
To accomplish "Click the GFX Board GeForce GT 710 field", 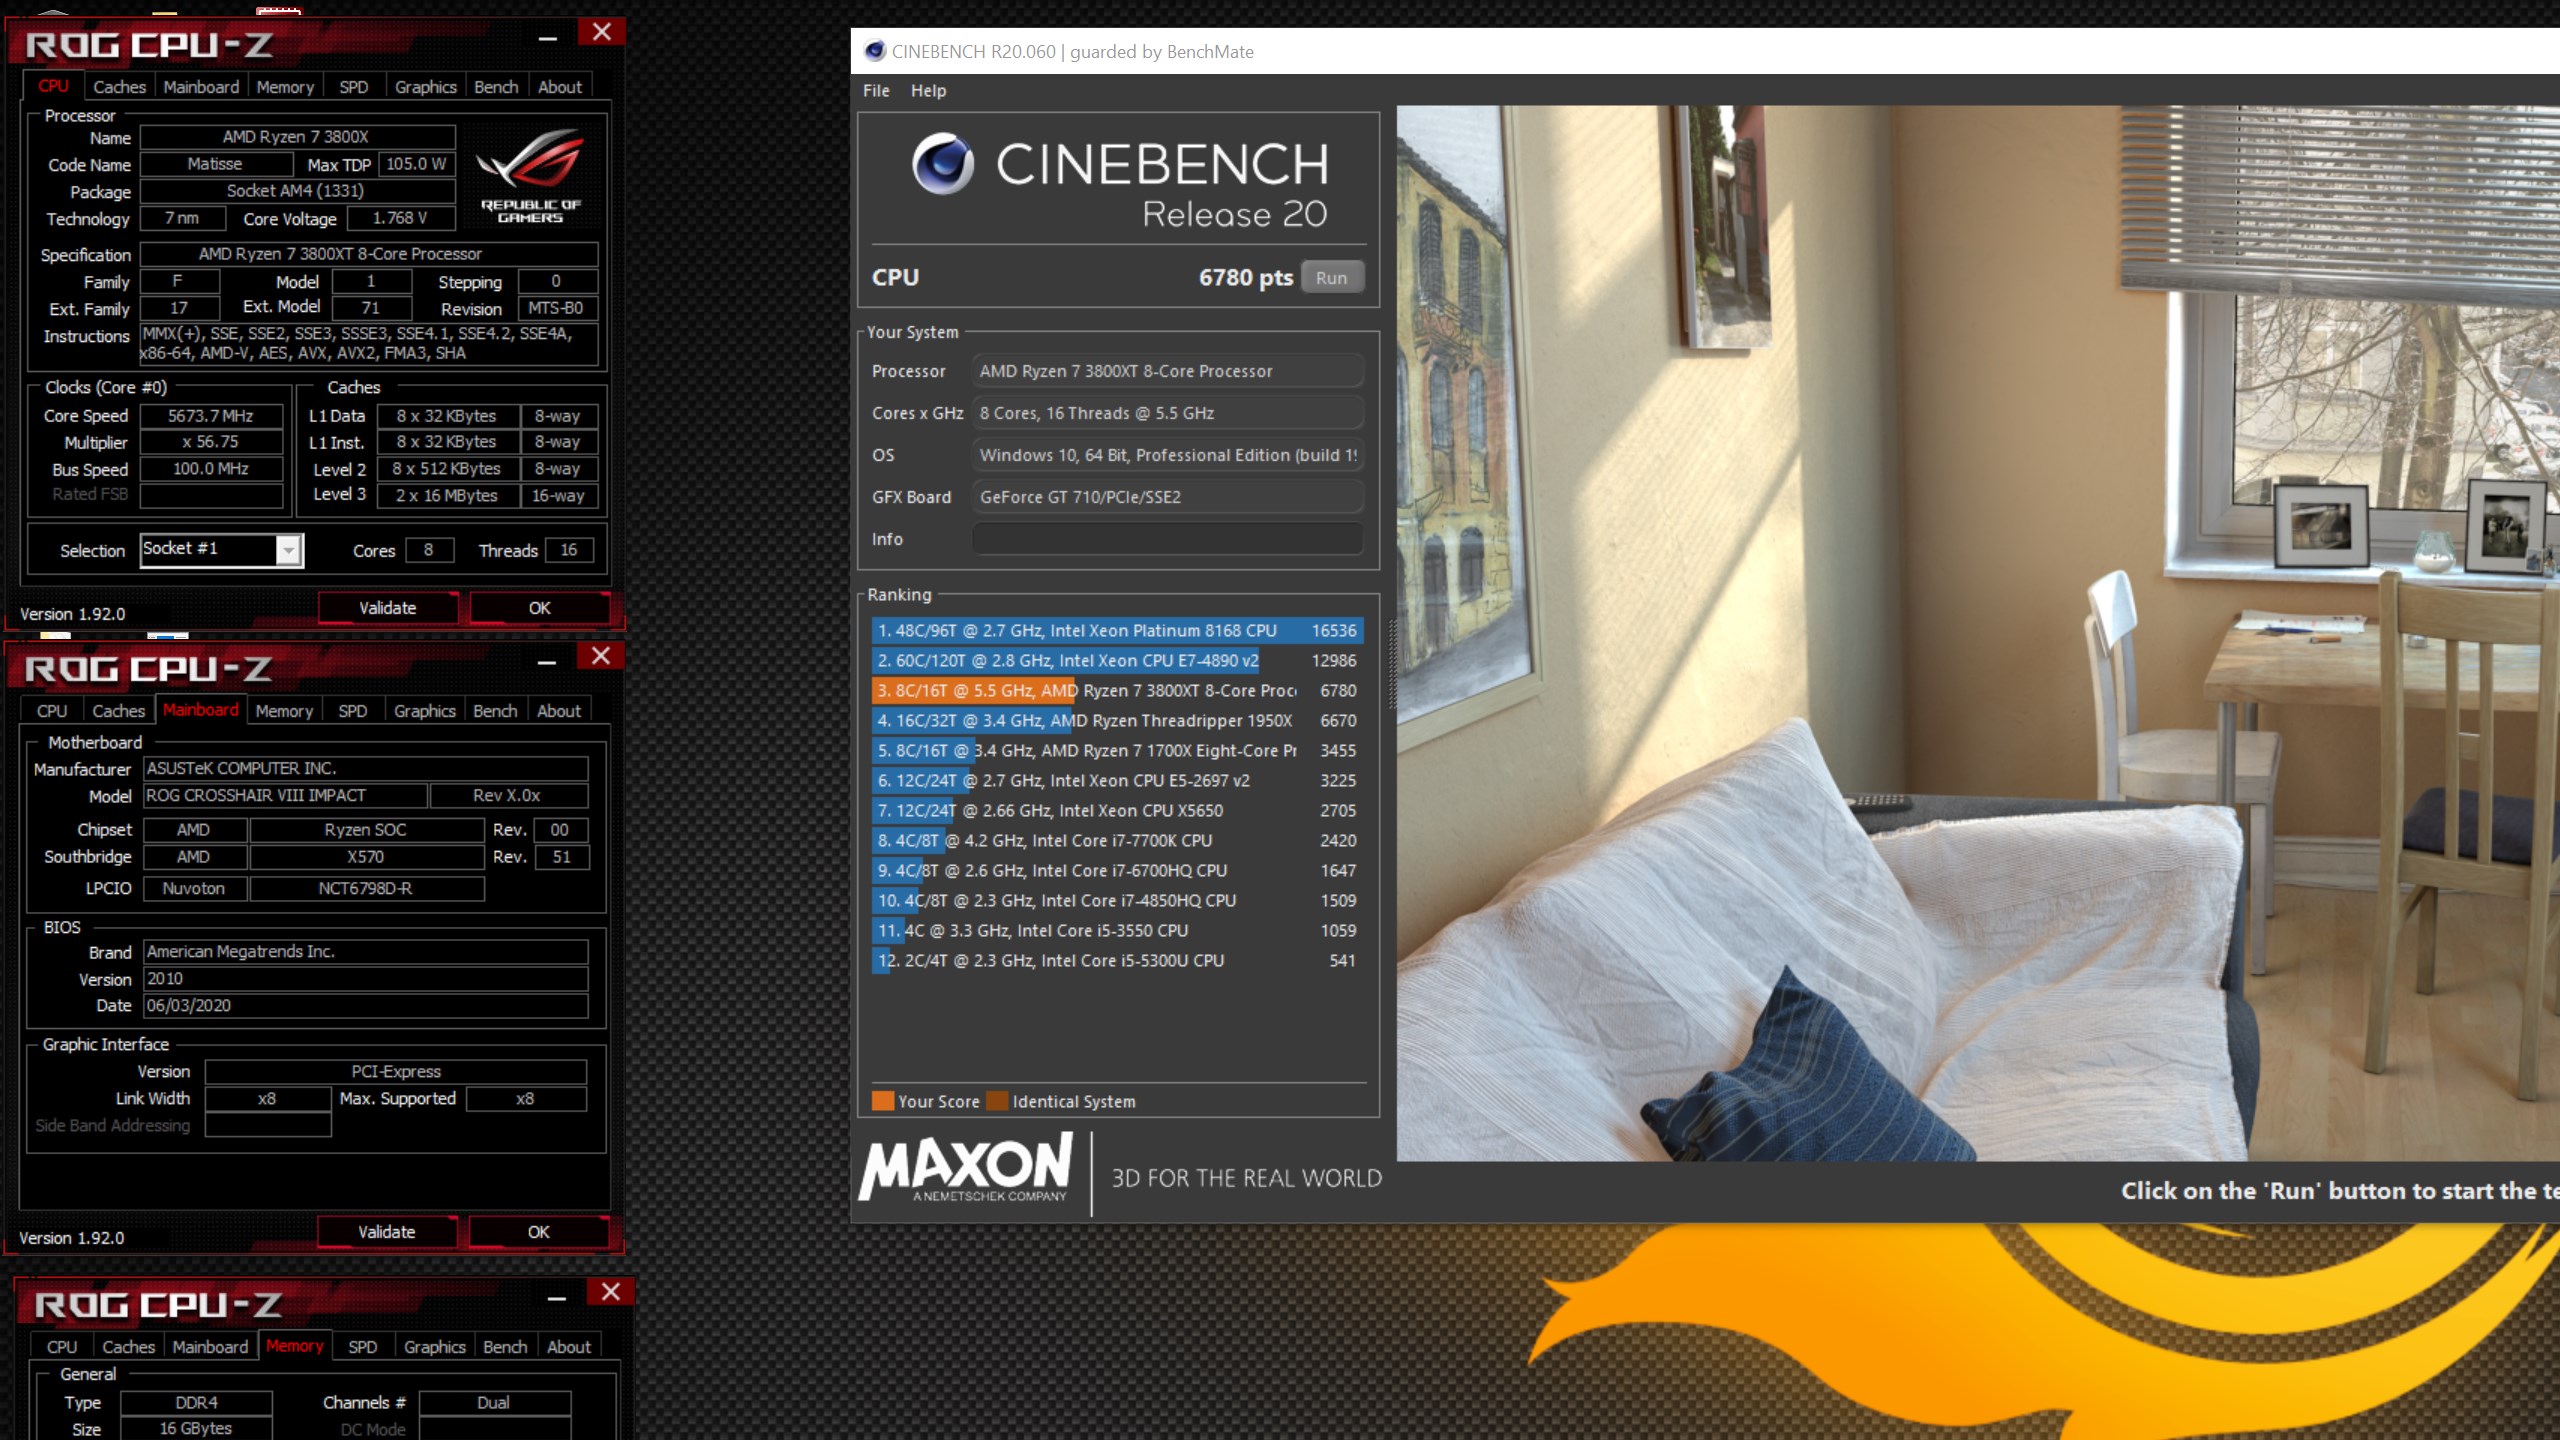I will (1167, 497).
